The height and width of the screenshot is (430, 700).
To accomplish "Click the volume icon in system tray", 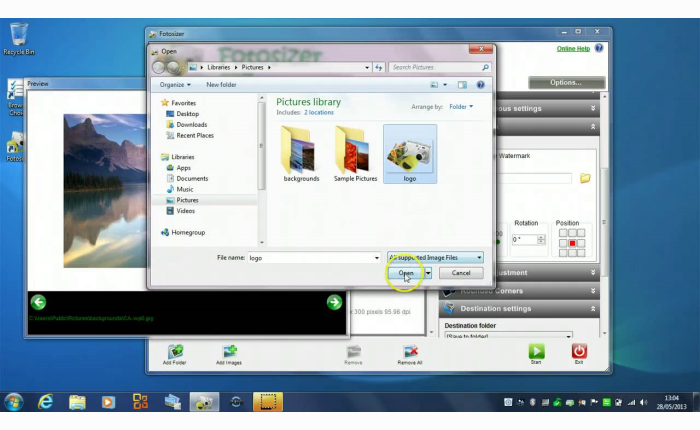I will pos(643,402).
